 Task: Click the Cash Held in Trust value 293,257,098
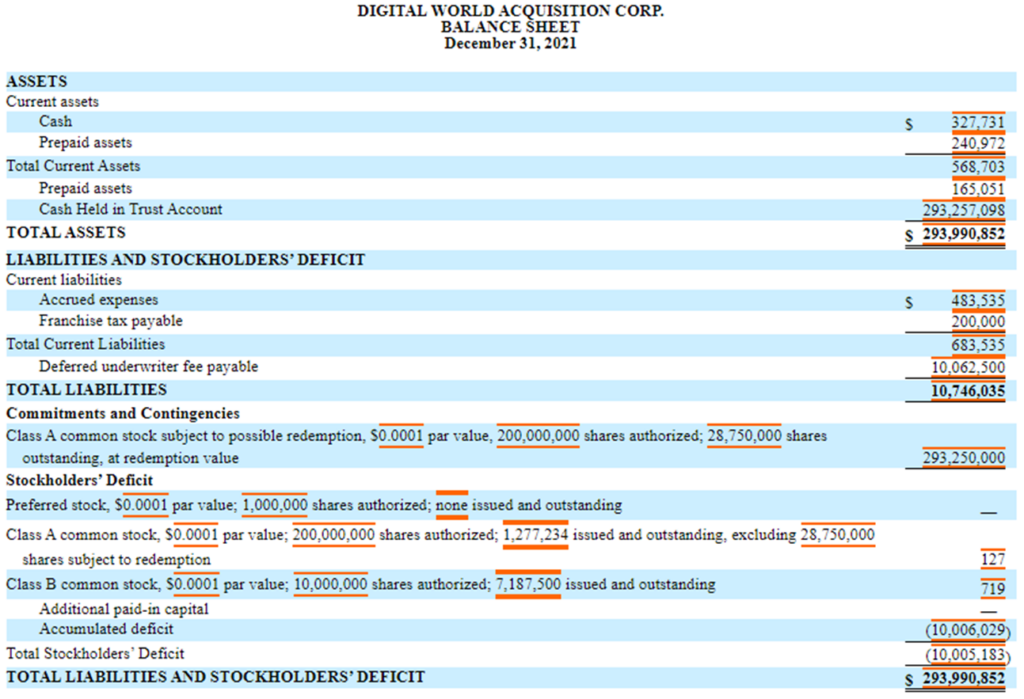963,210
